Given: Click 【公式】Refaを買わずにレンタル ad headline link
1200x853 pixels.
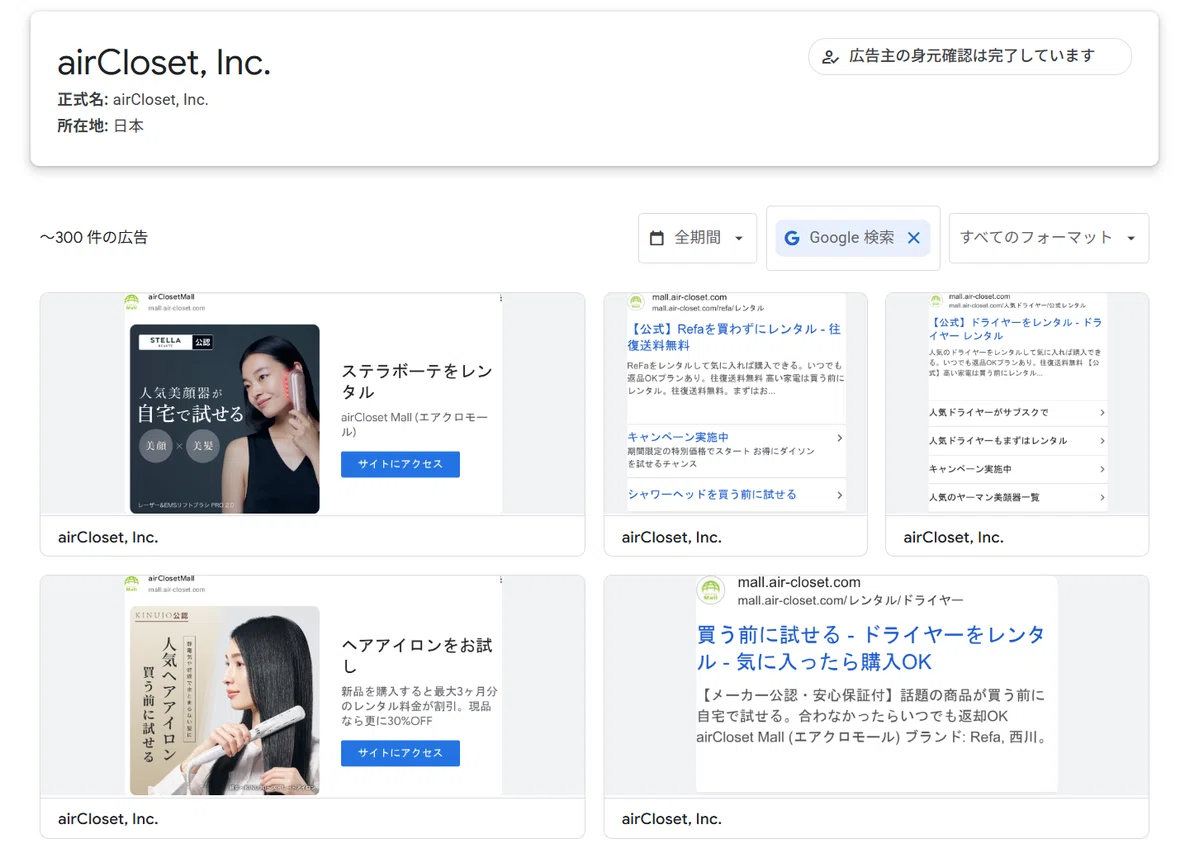Looking at the screenshot, I should click(x=734, y=337).
